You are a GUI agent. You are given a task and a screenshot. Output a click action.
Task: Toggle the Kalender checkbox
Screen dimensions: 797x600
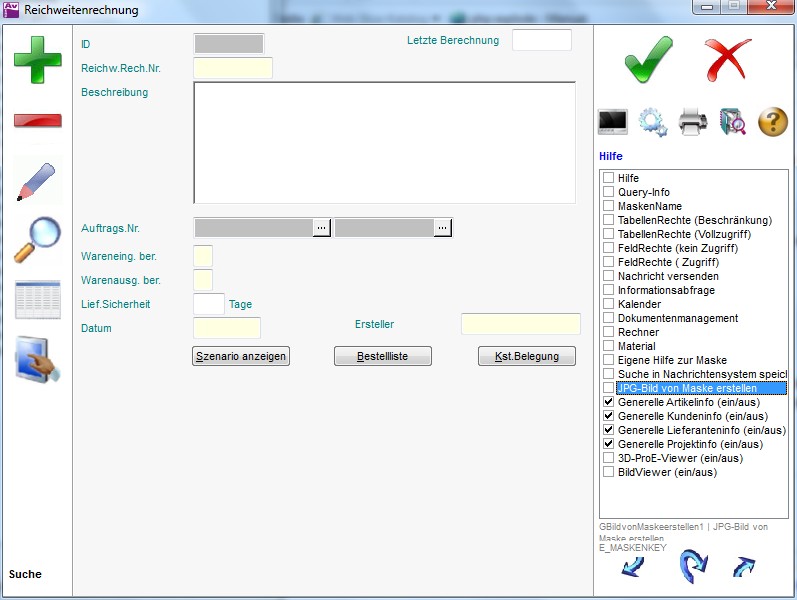coord(608,304)
